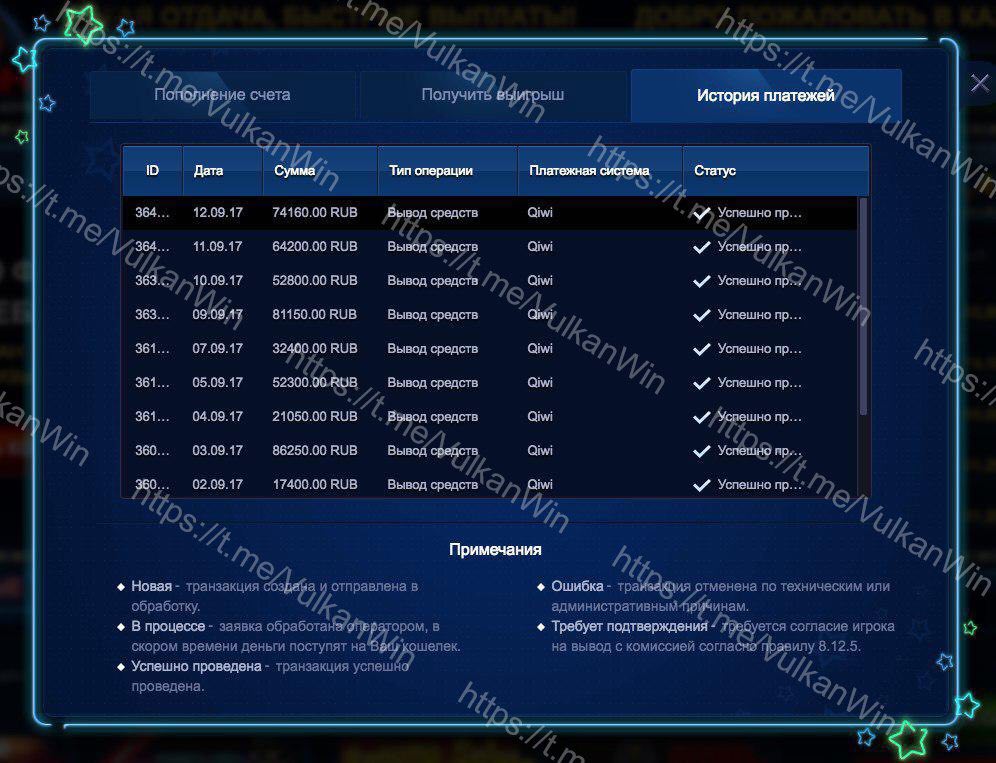Image resolution: width=996 pixels, height=763 pixels.
Task: Click the checkmark icon in the 12.09.17 row
Action: (701, 213)
